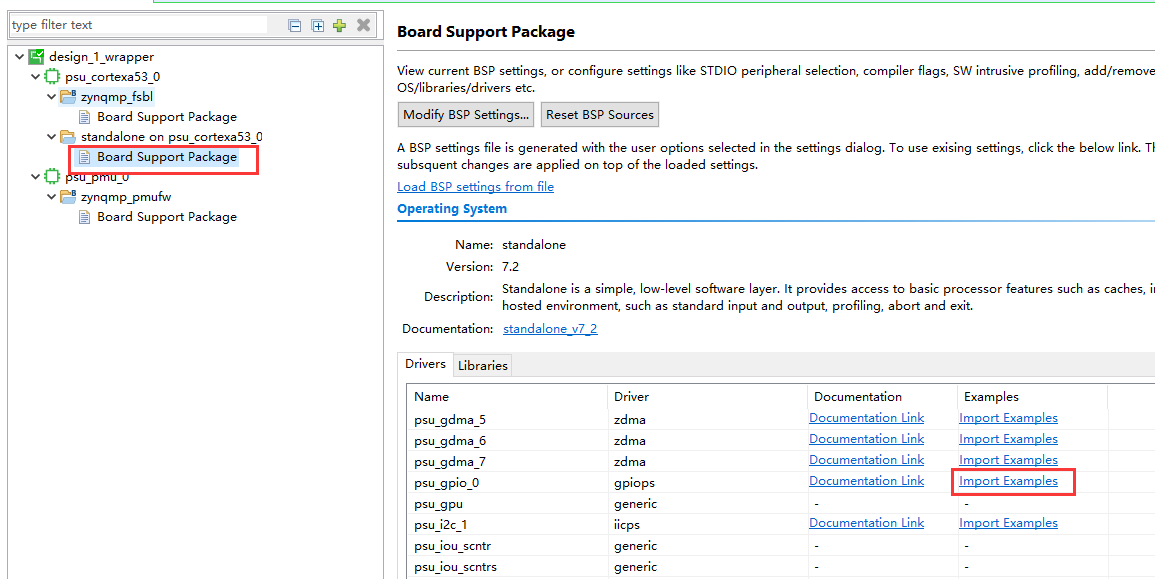Collapse the zynqmp_pmufw node
Screen dimensions: 1155x579
click(x=52, y=197)
